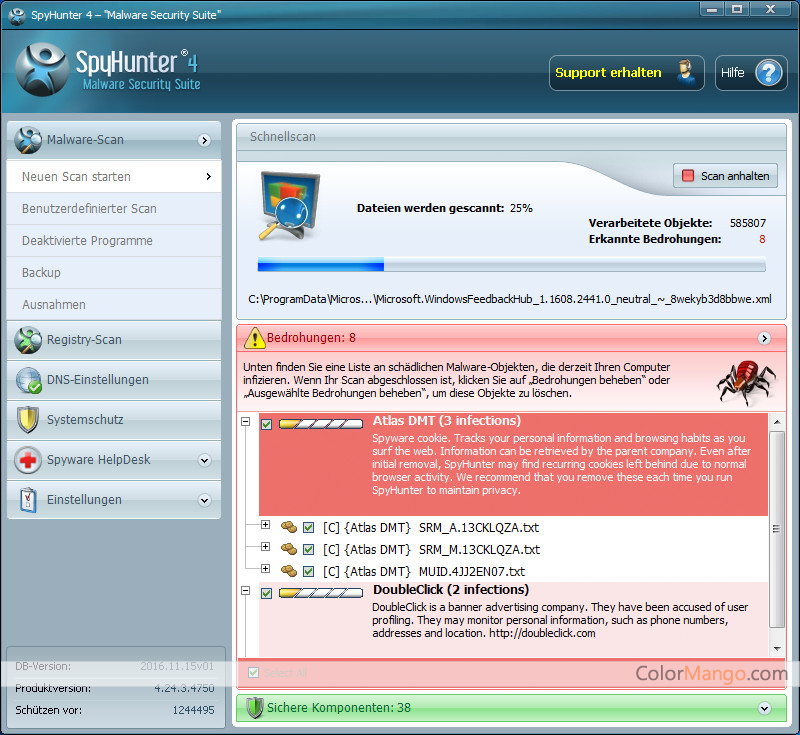Expand the Sichere Komponenten panel chevron

pyautogui.click(x=764, y=708)
